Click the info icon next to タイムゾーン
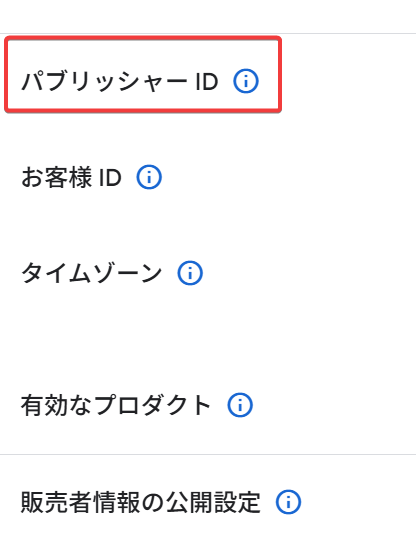 click(x=190, y=273)
